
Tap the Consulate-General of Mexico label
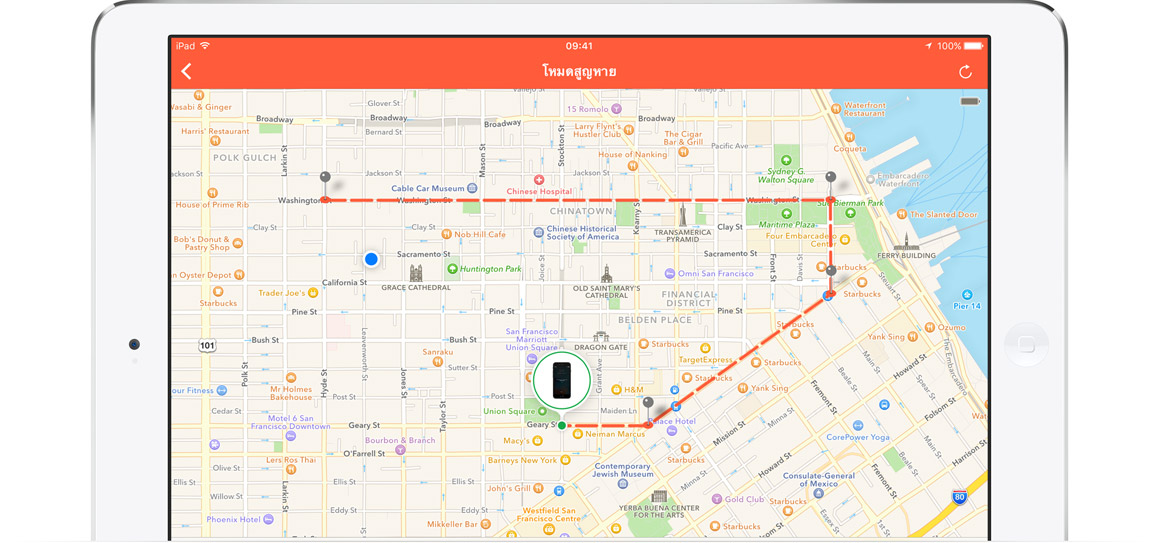[821, 479]
